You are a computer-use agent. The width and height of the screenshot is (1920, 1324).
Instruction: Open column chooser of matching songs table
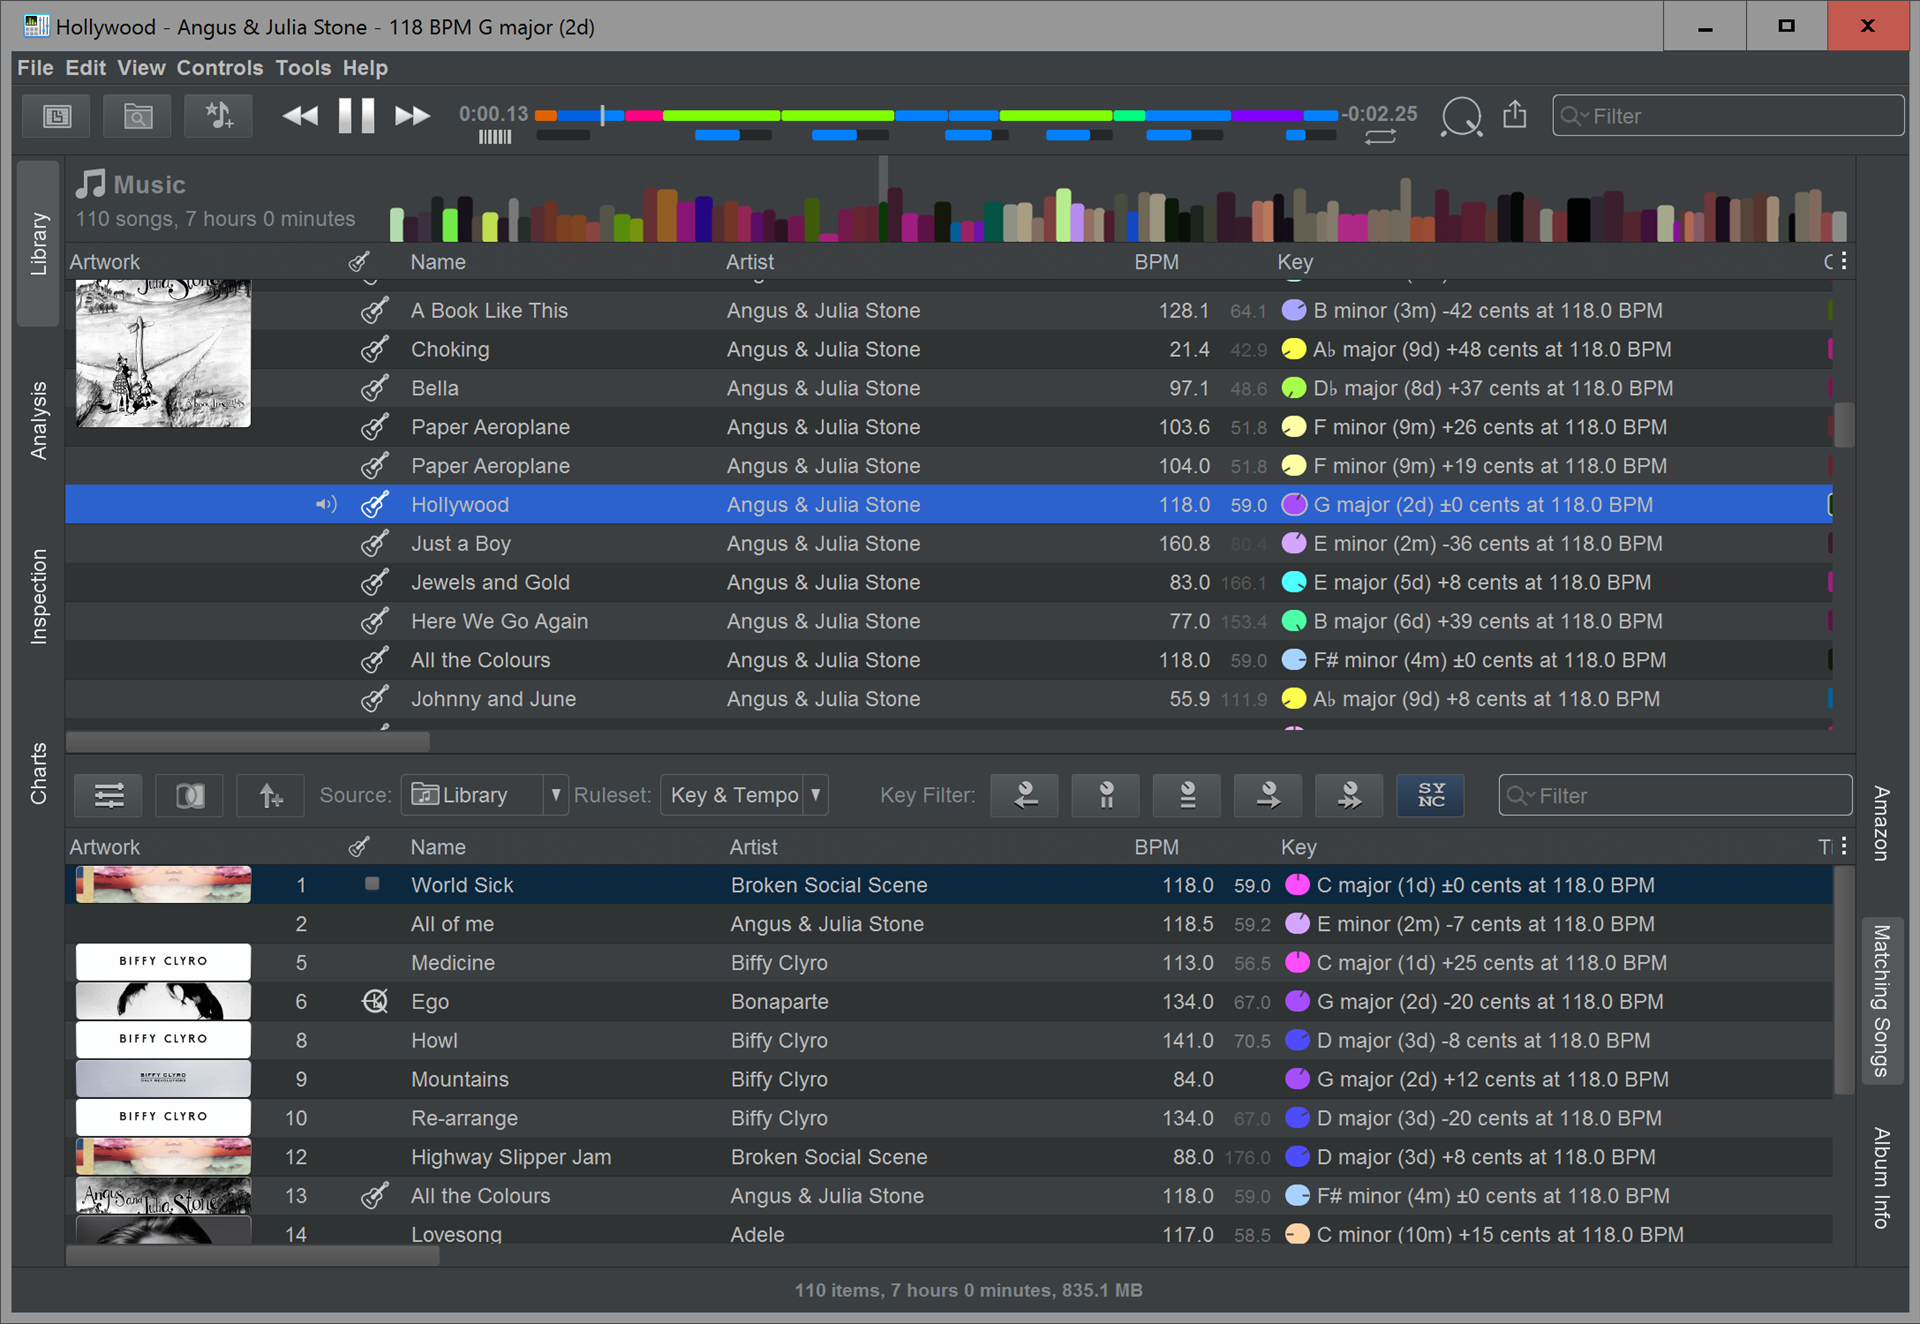click(1843, 847)
